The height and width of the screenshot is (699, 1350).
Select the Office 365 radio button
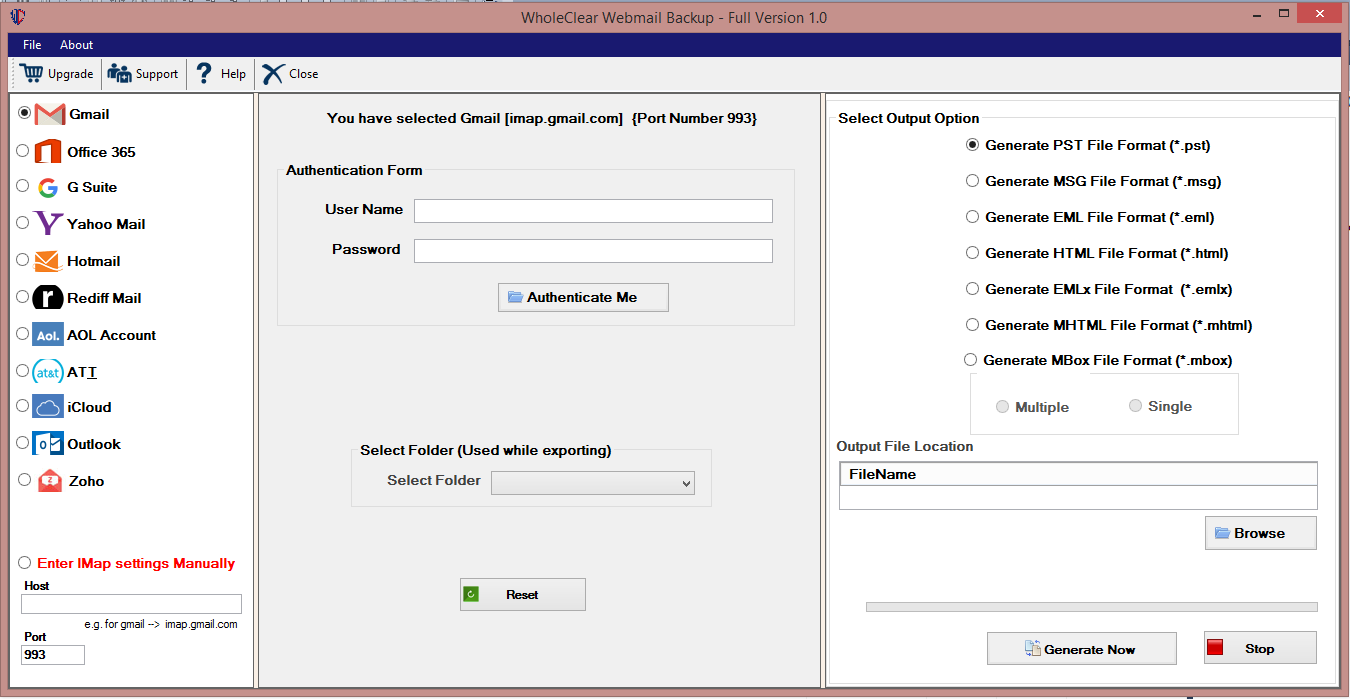[x=23, y=151]
